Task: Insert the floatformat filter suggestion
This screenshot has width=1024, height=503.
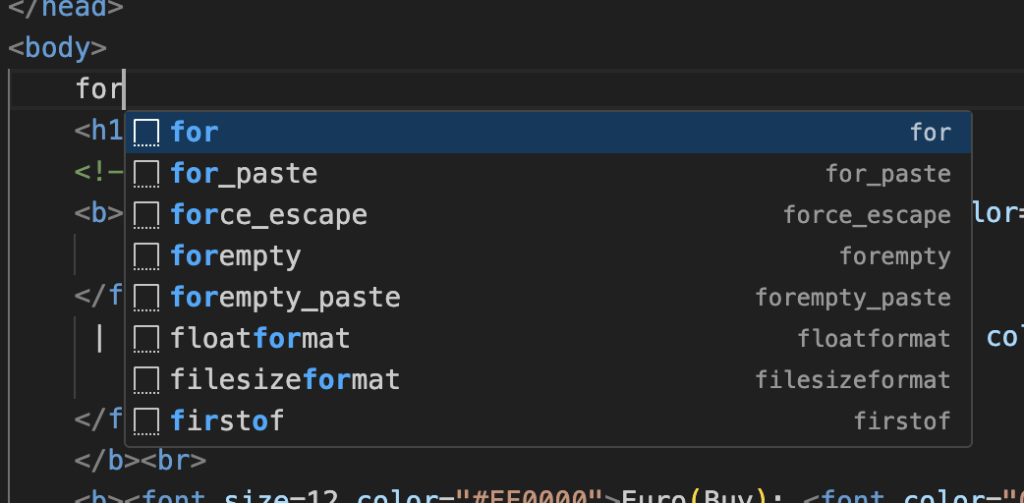Action: 261,338
